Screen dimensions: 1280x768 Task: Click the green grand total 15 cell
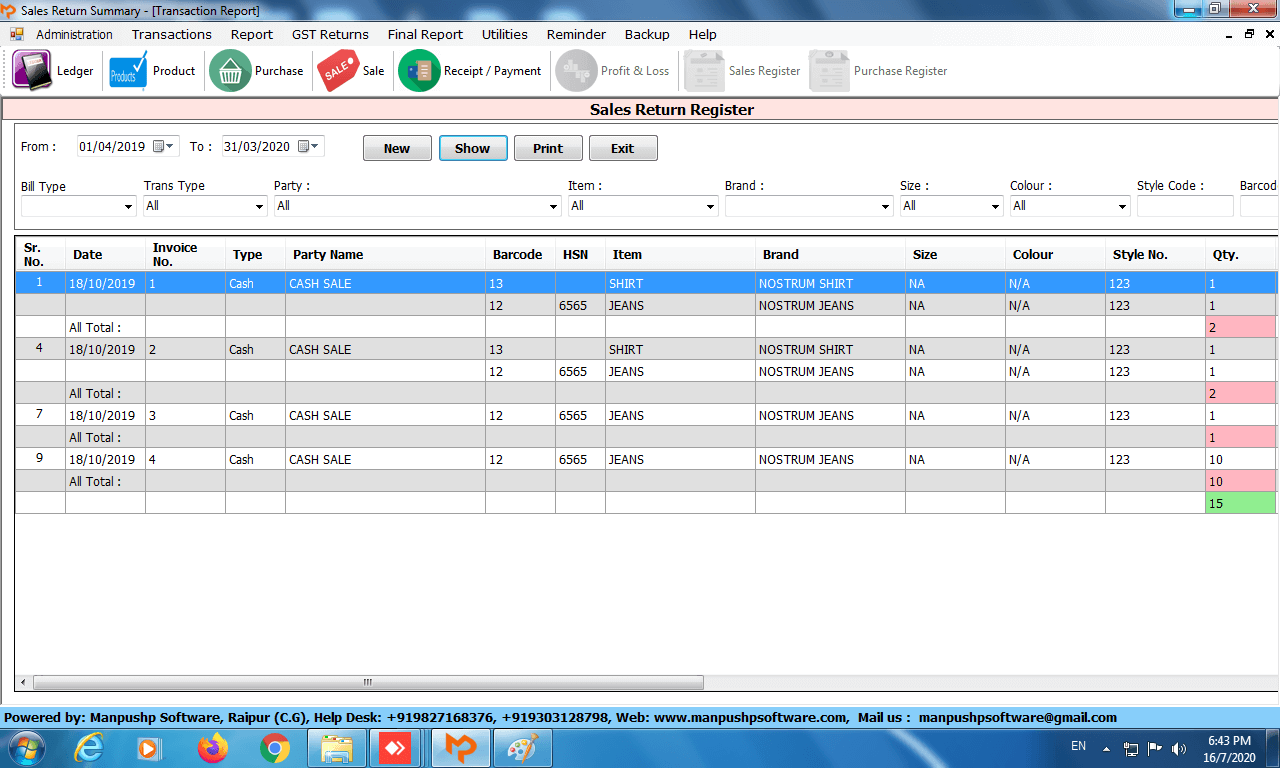[1240, 503]
